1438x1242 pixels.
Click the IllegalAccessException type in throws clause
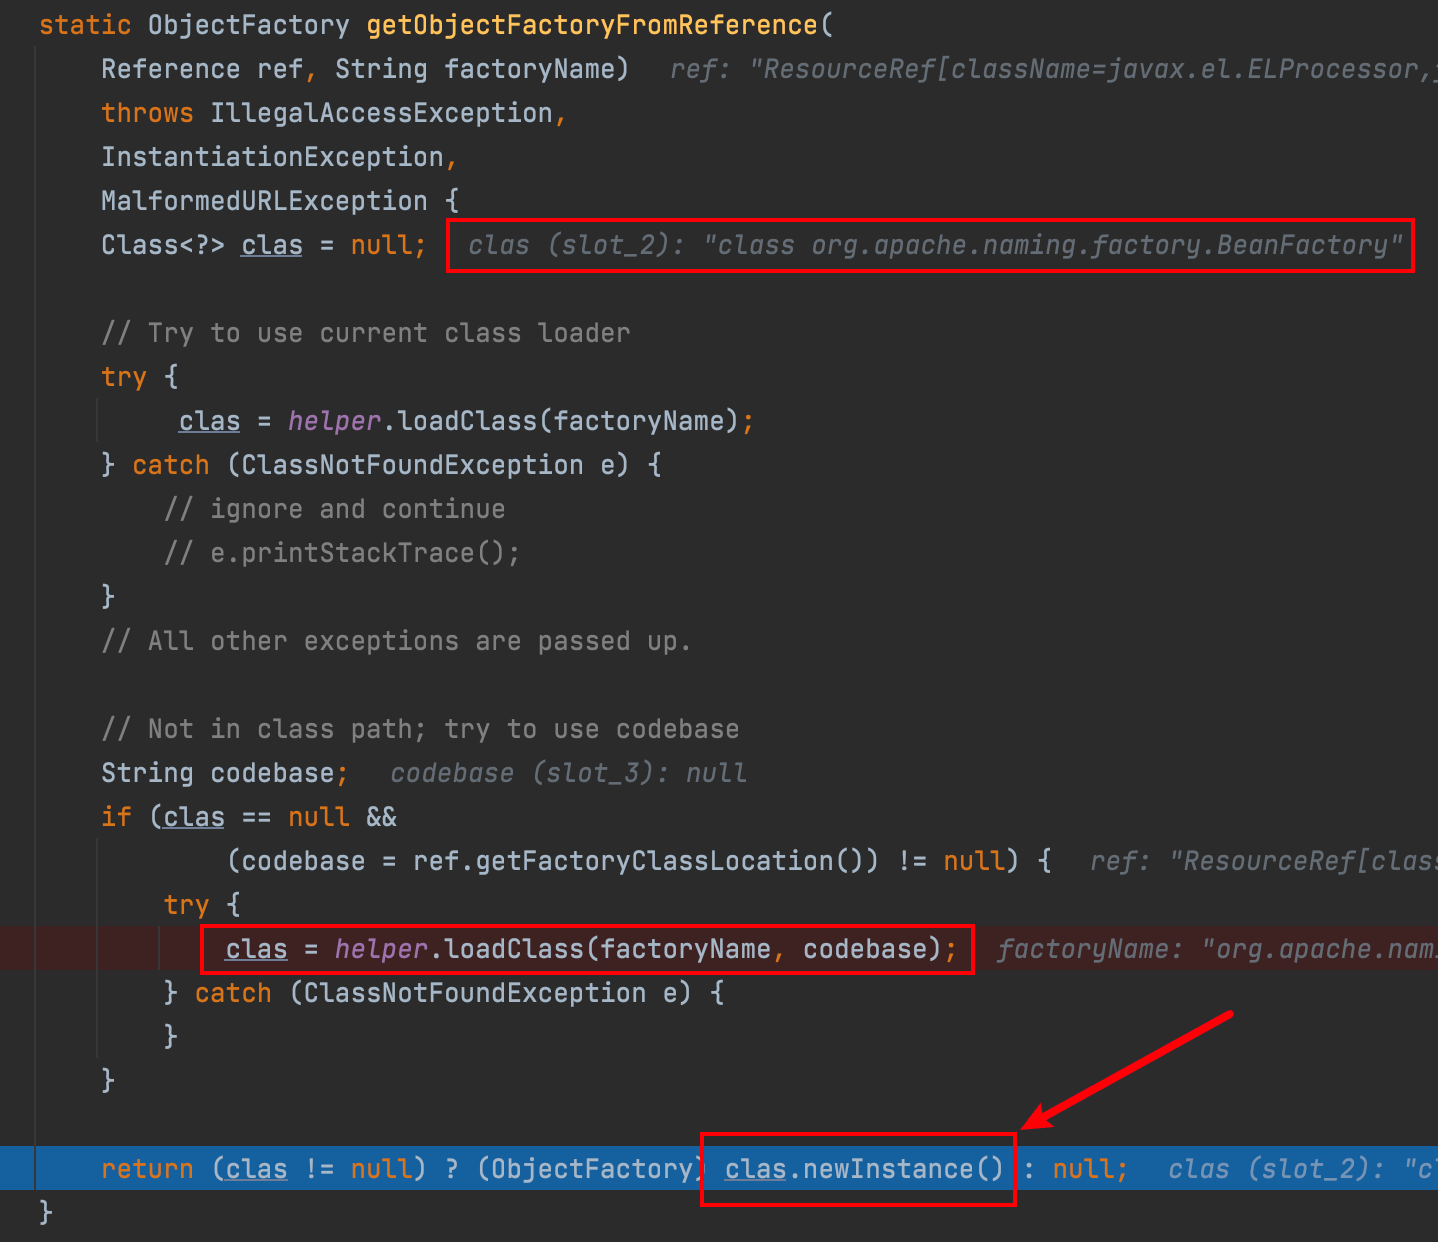[x=381, y=113]
